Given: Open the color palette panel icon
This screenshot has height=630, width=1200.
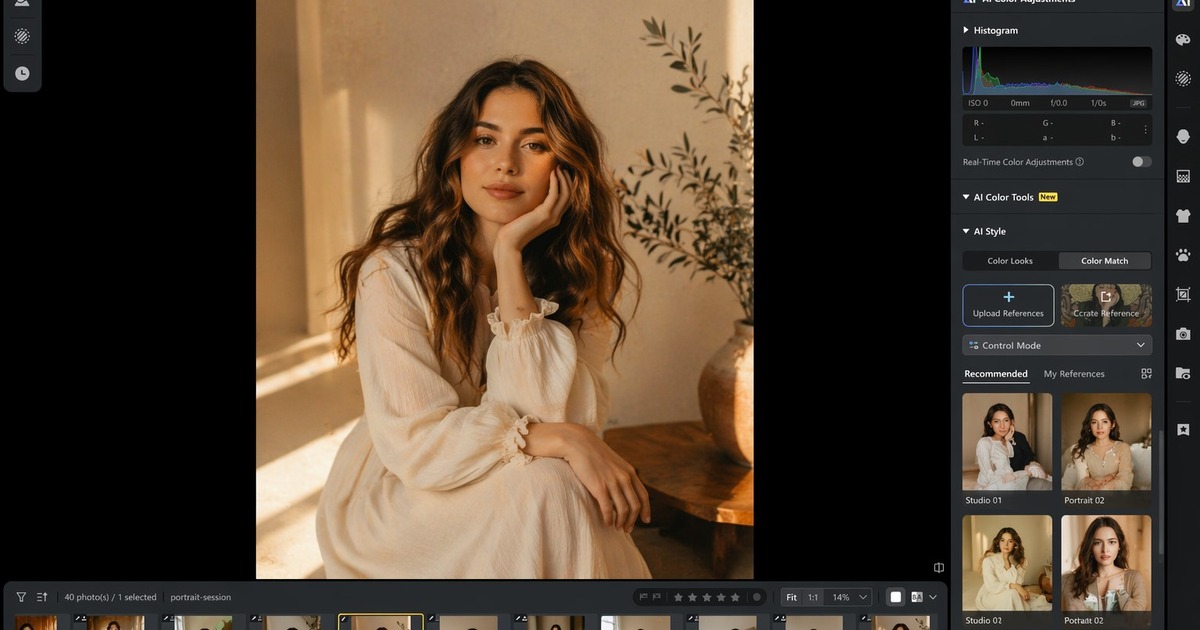Looking at the screenshot, I should pos(1183,40).
